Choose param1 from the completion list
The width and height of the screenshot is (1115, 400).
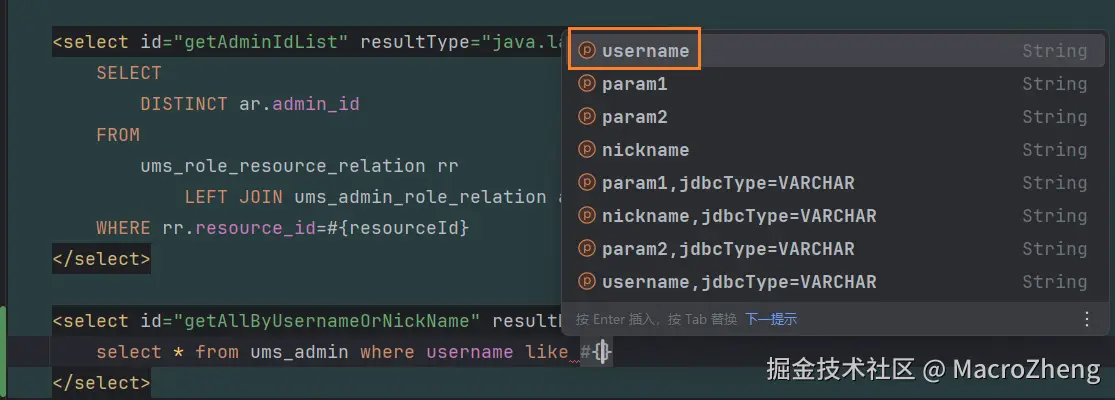834,84
